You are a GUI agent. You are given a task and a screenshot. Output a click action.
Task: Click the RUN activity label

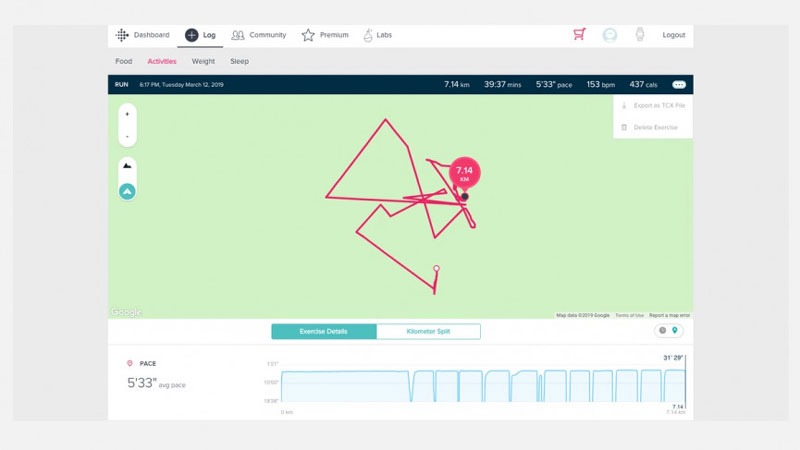(x=121, y=85)
